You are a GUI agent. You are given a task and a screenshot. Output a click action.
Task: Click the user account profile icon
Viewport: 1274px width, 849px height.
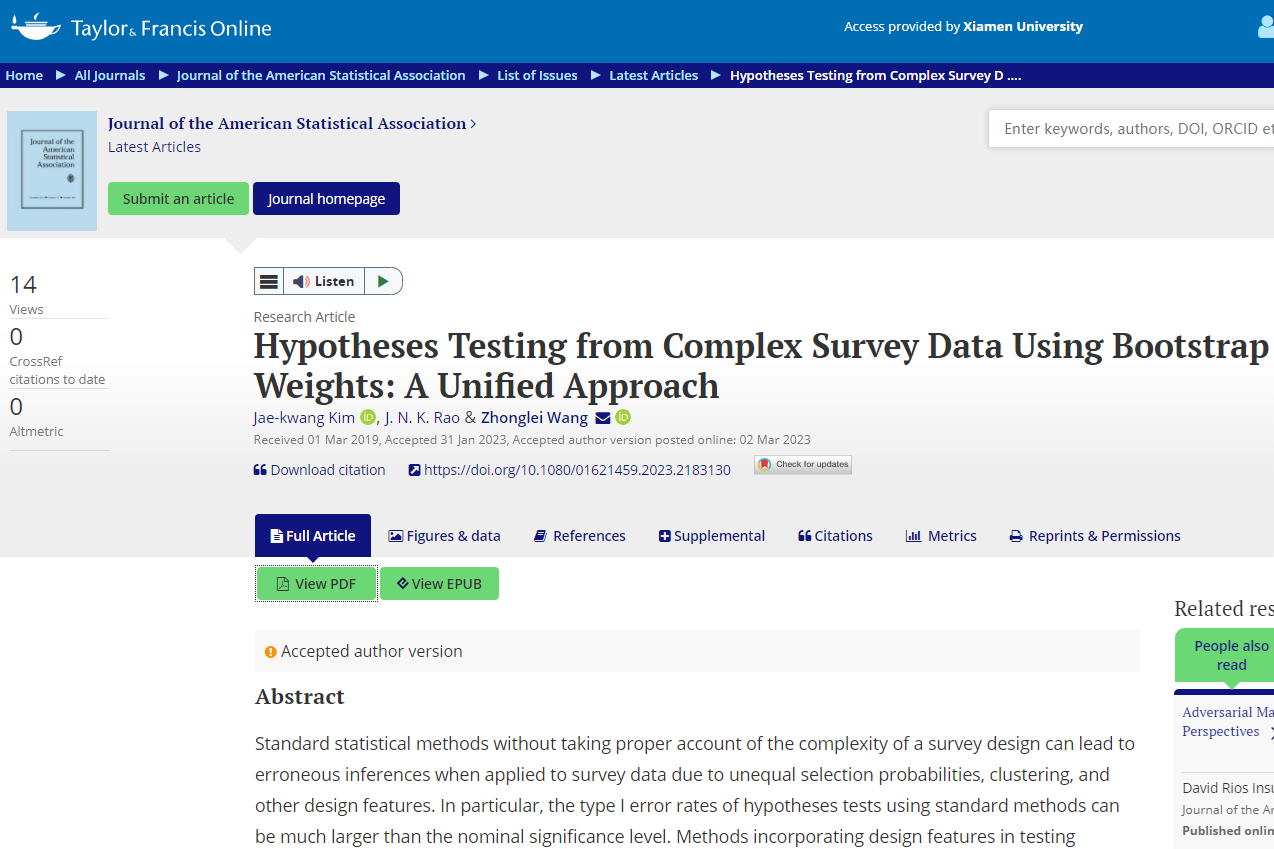[1265, 28]
